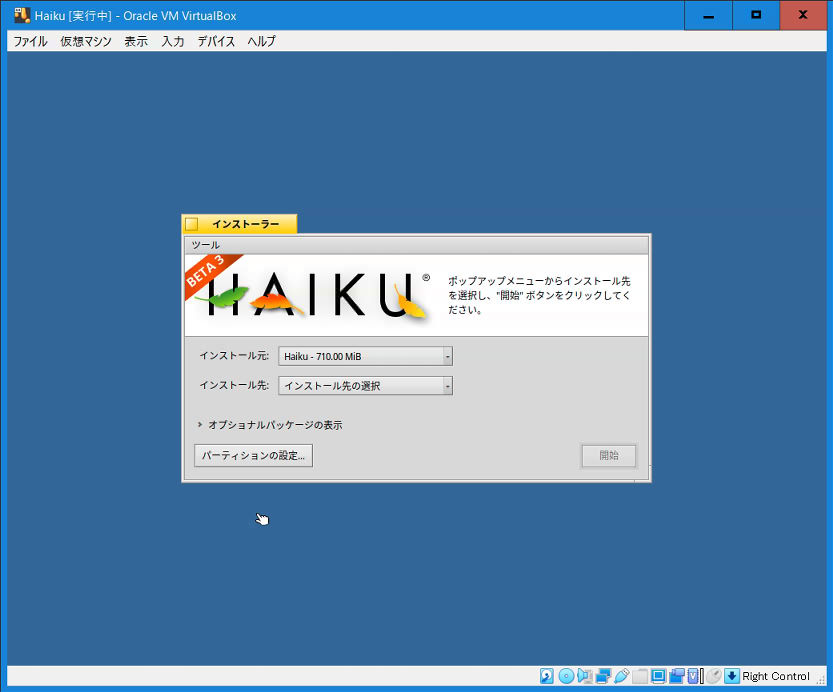Open the デバイス menu

pyautogui.click(x=216, y=41)
